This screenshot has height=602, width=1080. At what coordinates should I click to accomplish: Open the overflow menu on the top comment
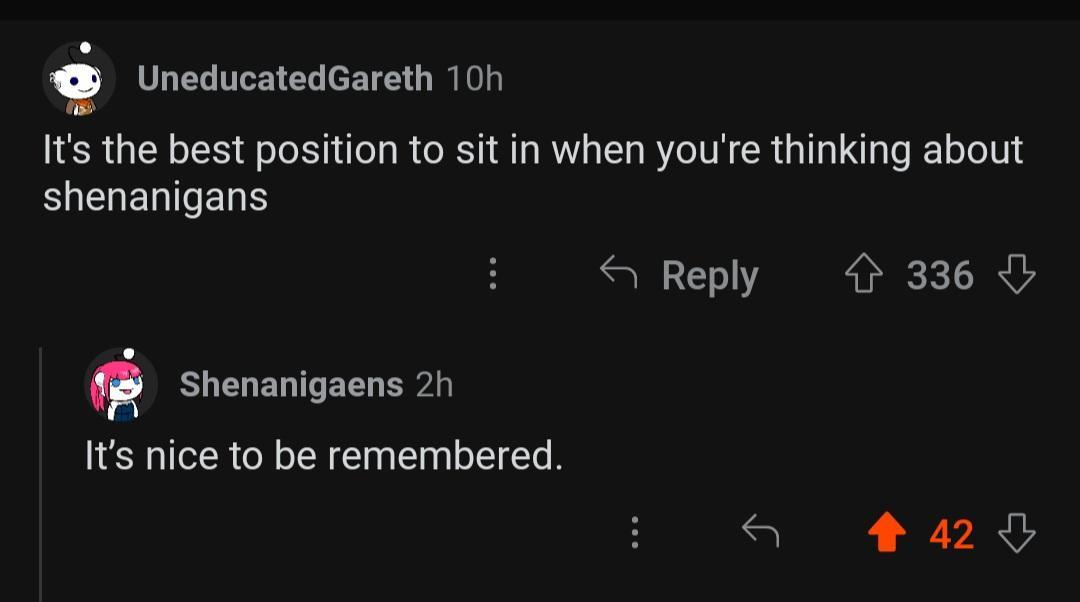coord(492,275)
